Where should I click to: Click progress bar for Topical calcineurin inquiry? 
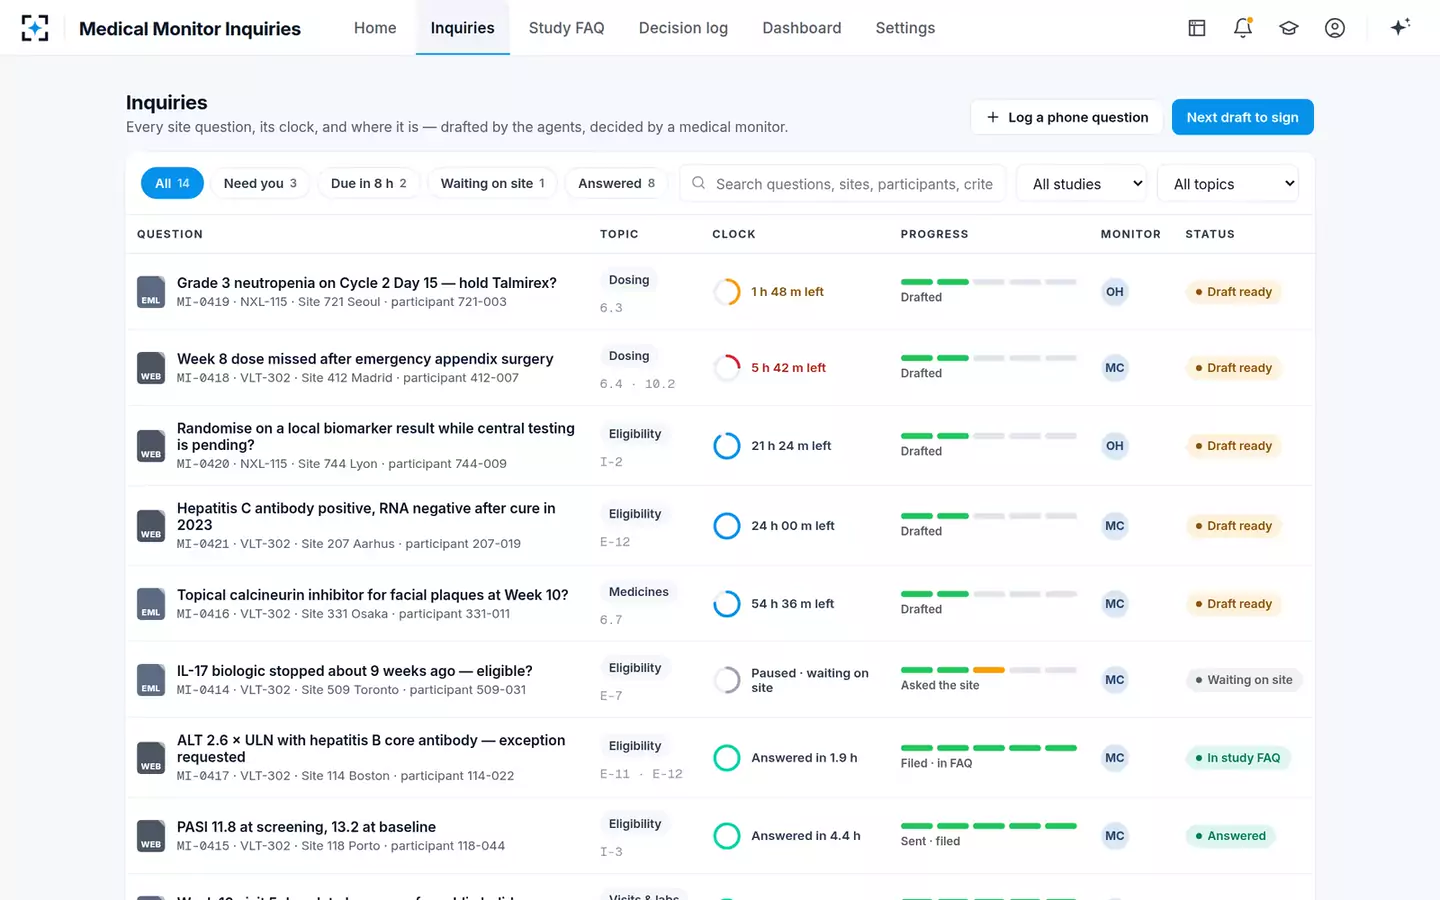point(989,594)
